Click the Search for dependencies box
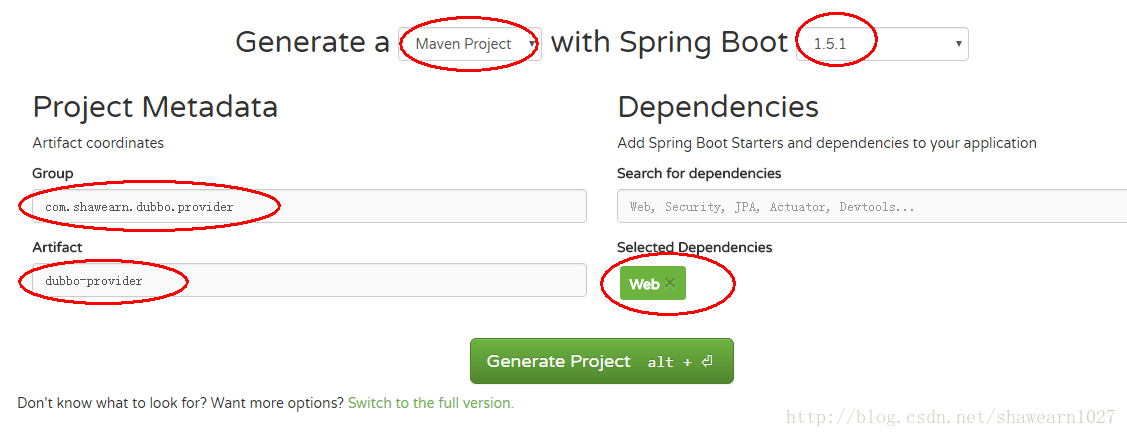The width and height of the screenshot is (1127, 437). point(872,206)
